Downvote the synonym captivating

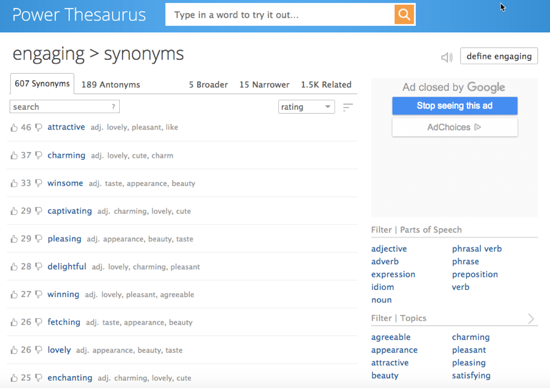[39, 211]
